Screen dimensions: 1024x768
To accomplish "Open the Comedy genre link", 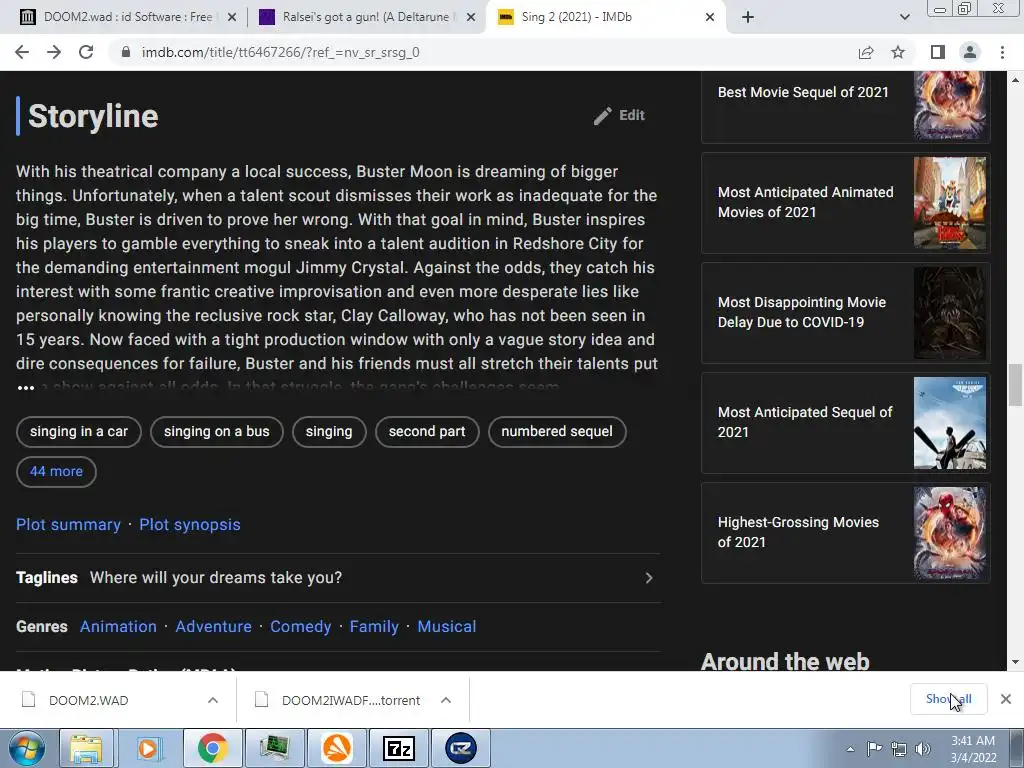I will point(300,627).
